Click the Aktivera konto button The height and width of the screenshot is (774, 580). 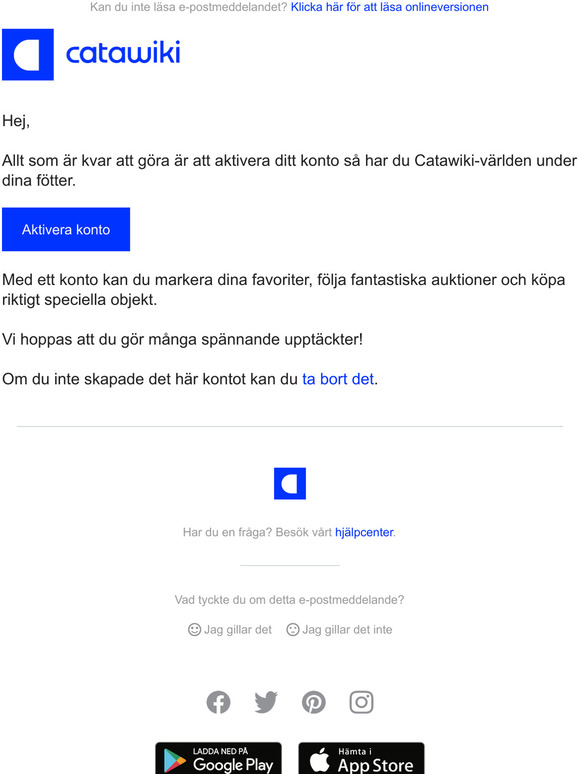[66, 230]
